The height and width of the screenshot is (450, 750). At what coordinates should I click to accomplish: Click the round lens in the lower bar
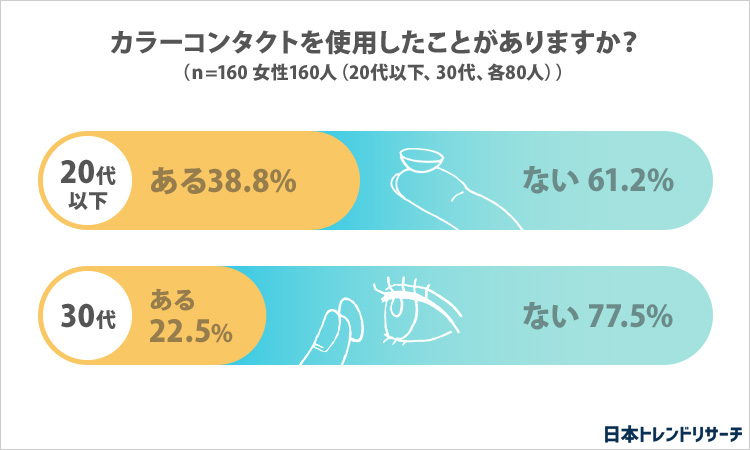[351, 318]
